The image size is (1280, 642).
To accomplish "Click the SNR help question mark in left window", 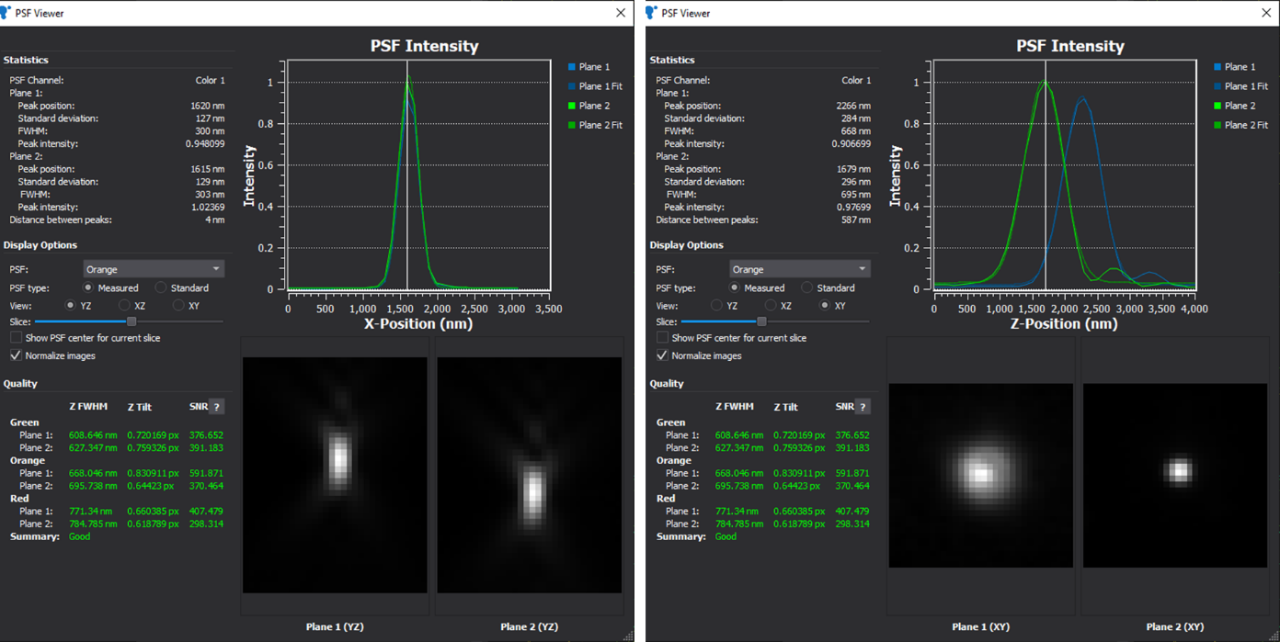I will pyautogui.click(x=217, y=406).
